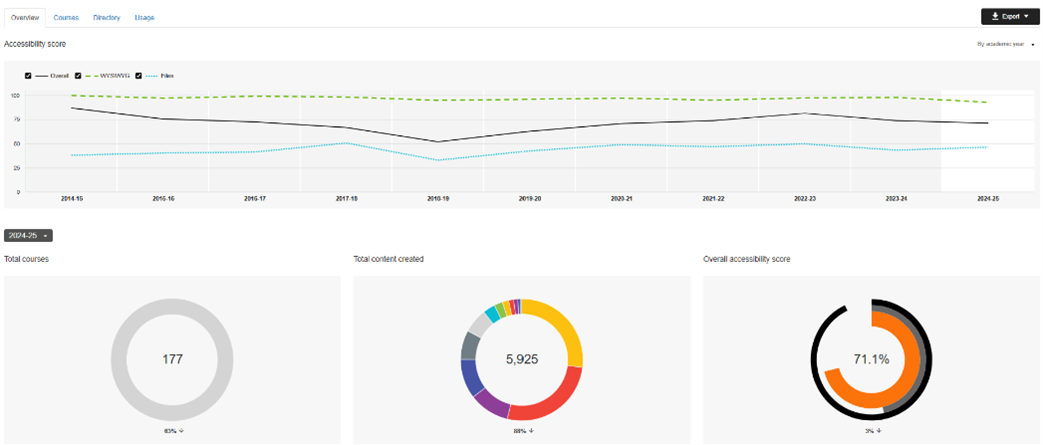Open the Courses tab
Screen dimensions: 1043x445
point(66,17)
